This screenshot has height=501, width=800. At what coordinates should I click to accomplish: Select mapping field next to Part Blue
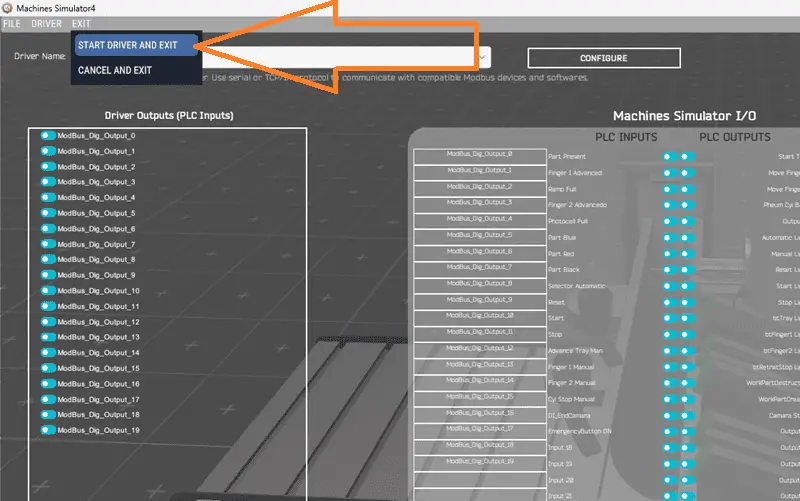(x=480, y=237)
